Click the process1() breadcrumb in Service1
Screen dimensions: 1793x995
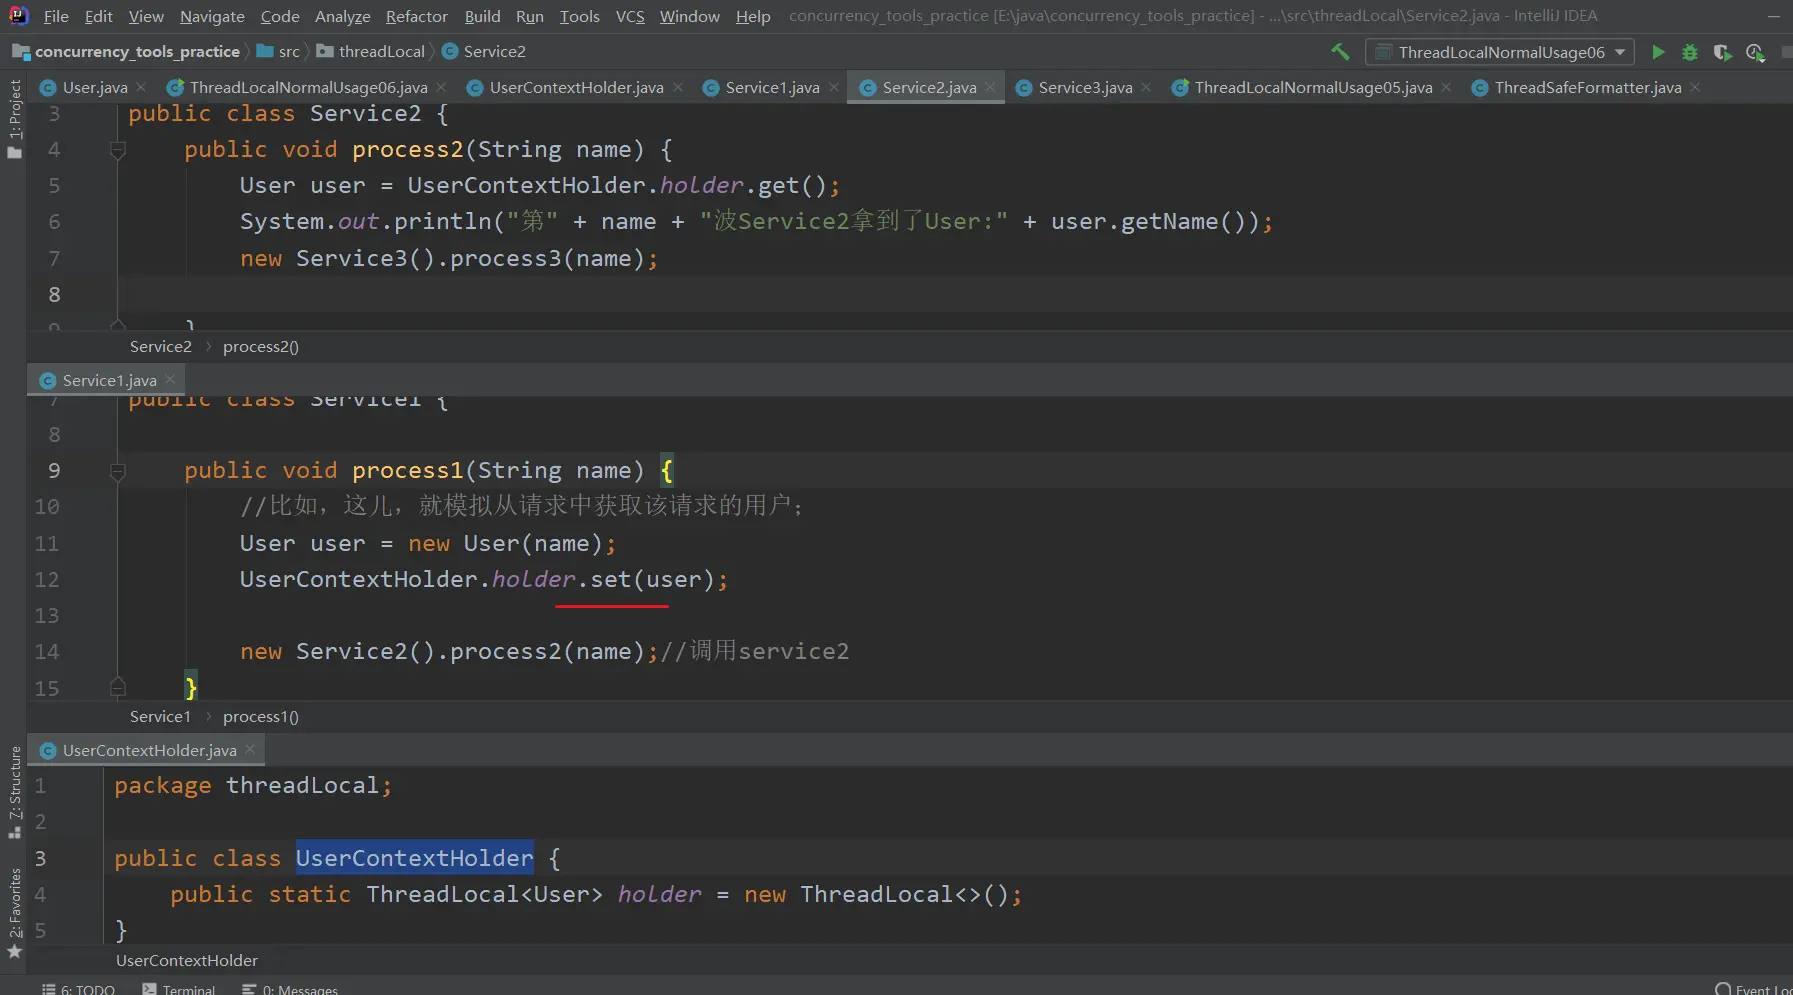(260, 717)
